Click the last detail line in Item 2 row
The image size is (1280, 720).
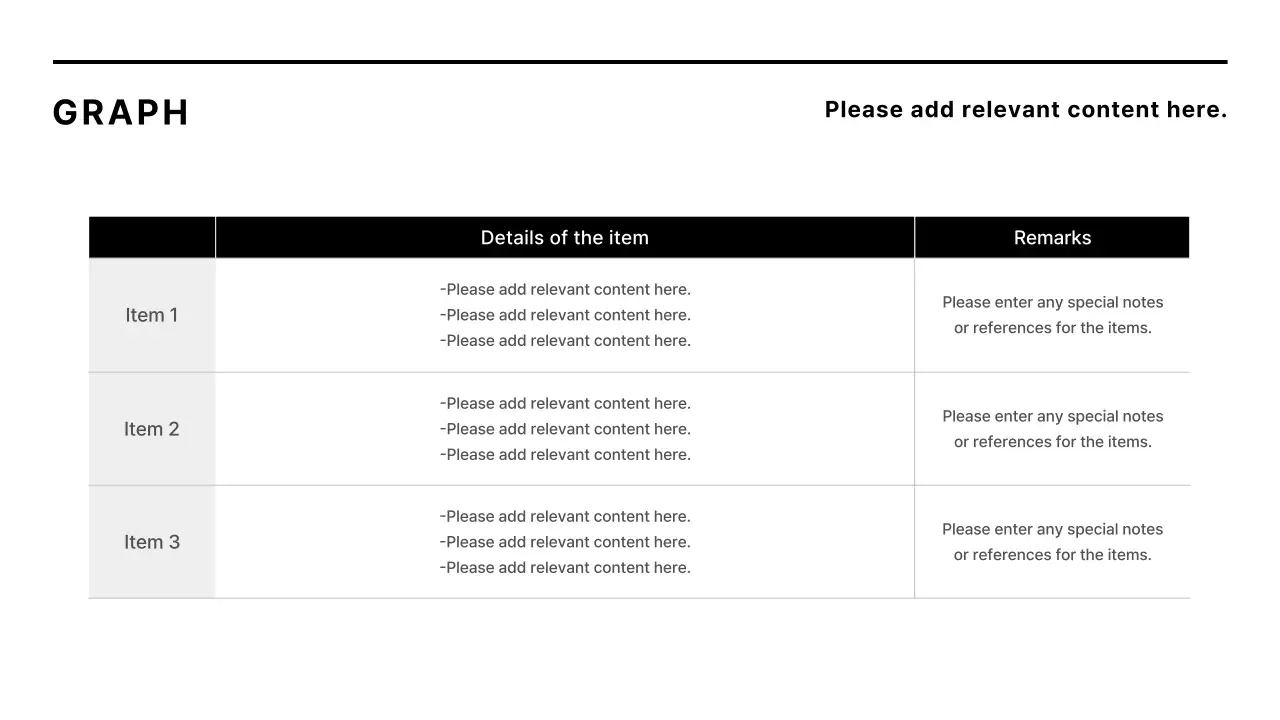coord(565,455)
